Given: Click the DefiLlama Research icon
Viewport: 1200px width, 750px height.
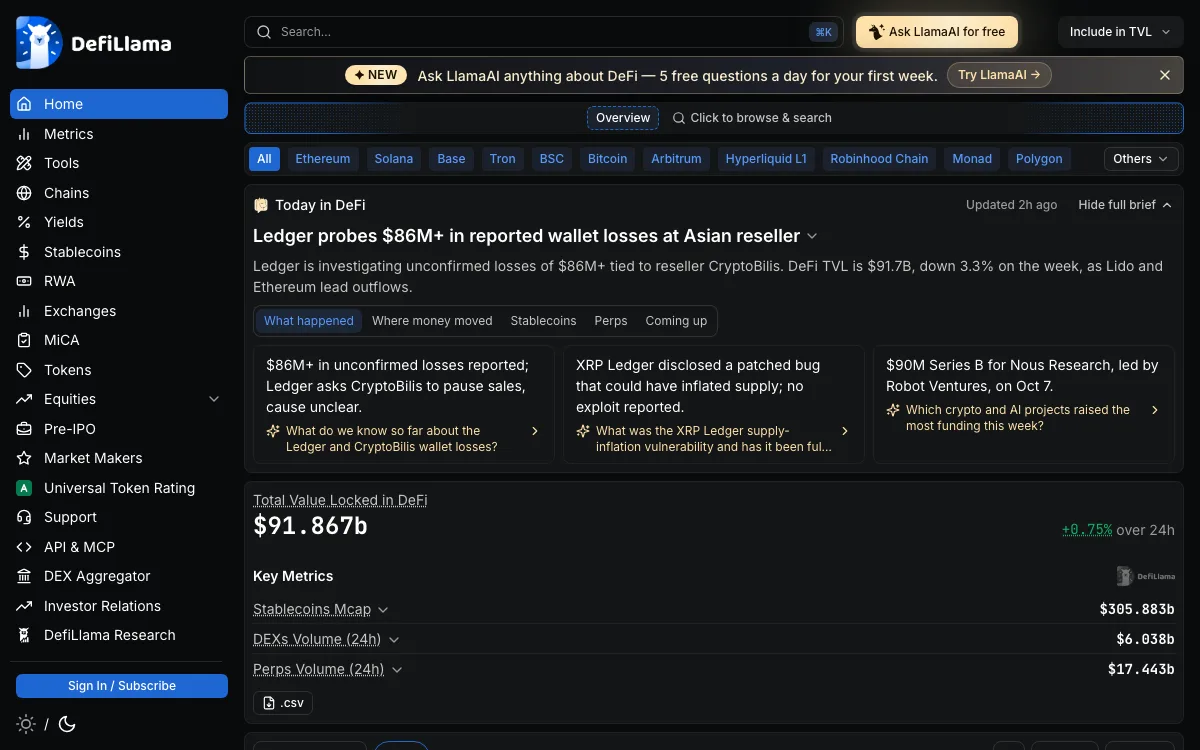Looking at the screenshot, I should pyautogui.click(x=24, y=635).
